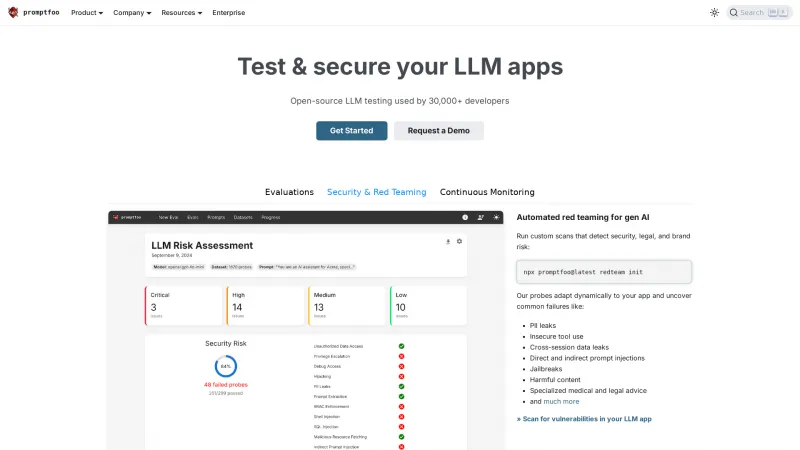800x450 pixels.
Task: Click the 'Harmful content' list item
Action: point(555,380)
